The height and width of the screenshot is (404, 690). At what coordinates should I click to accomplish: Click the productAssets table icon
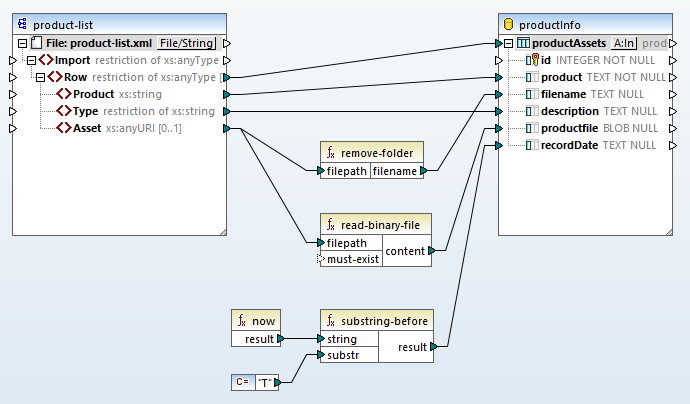(x=522, y=43)
